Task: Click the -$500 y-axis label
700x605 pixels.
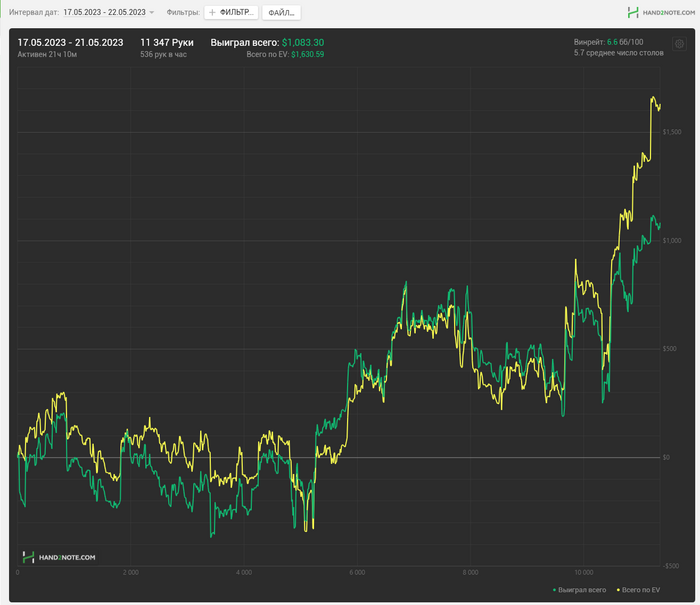Action: pos(671,566)
